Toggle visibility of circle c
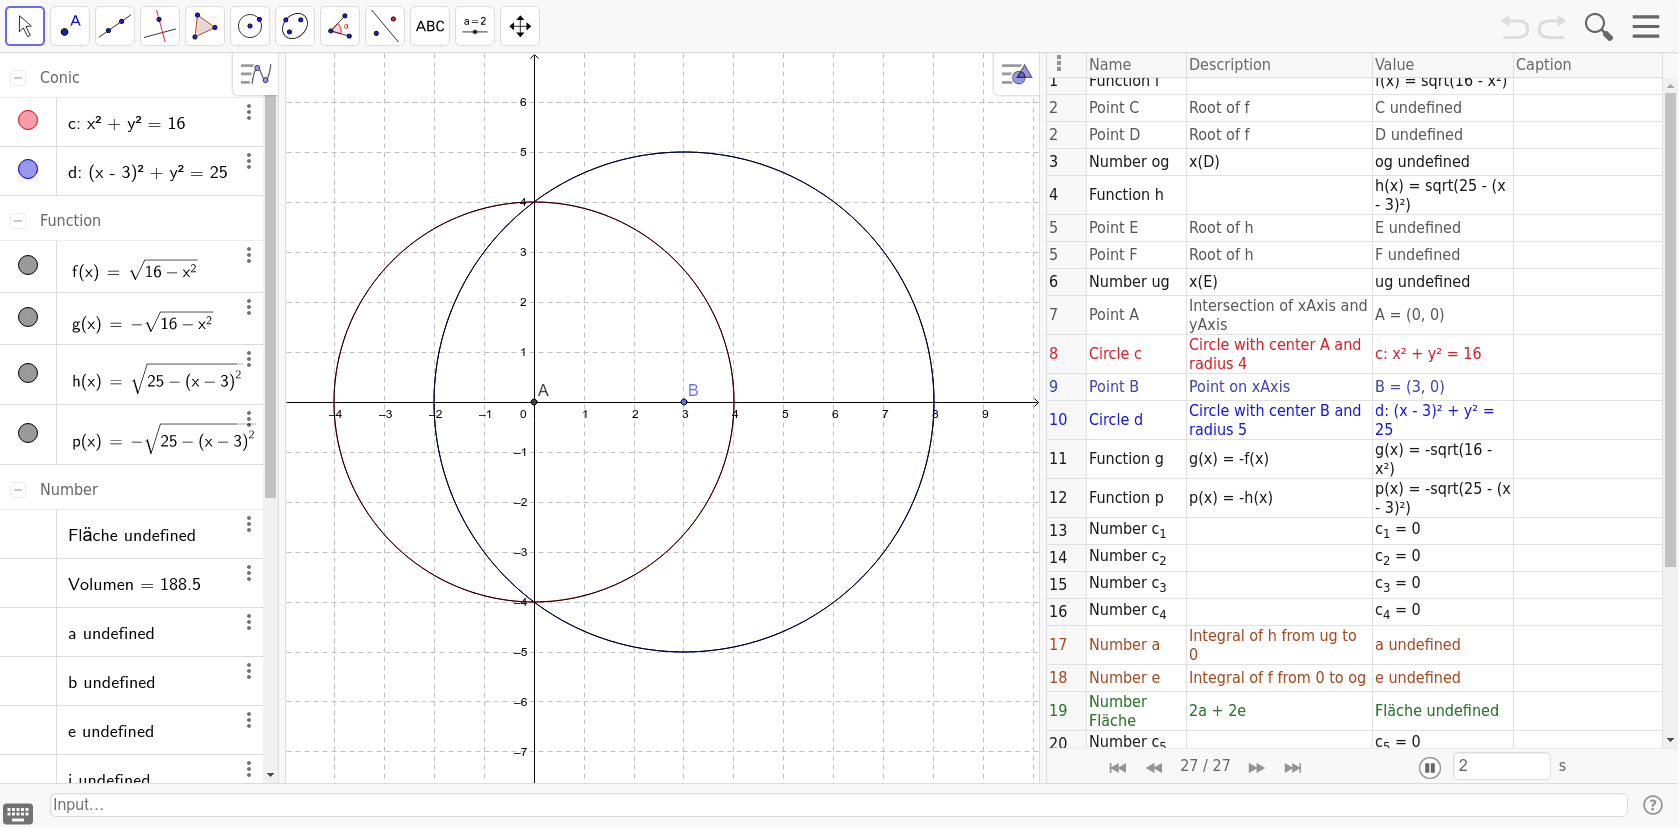 tap(28, 120)
